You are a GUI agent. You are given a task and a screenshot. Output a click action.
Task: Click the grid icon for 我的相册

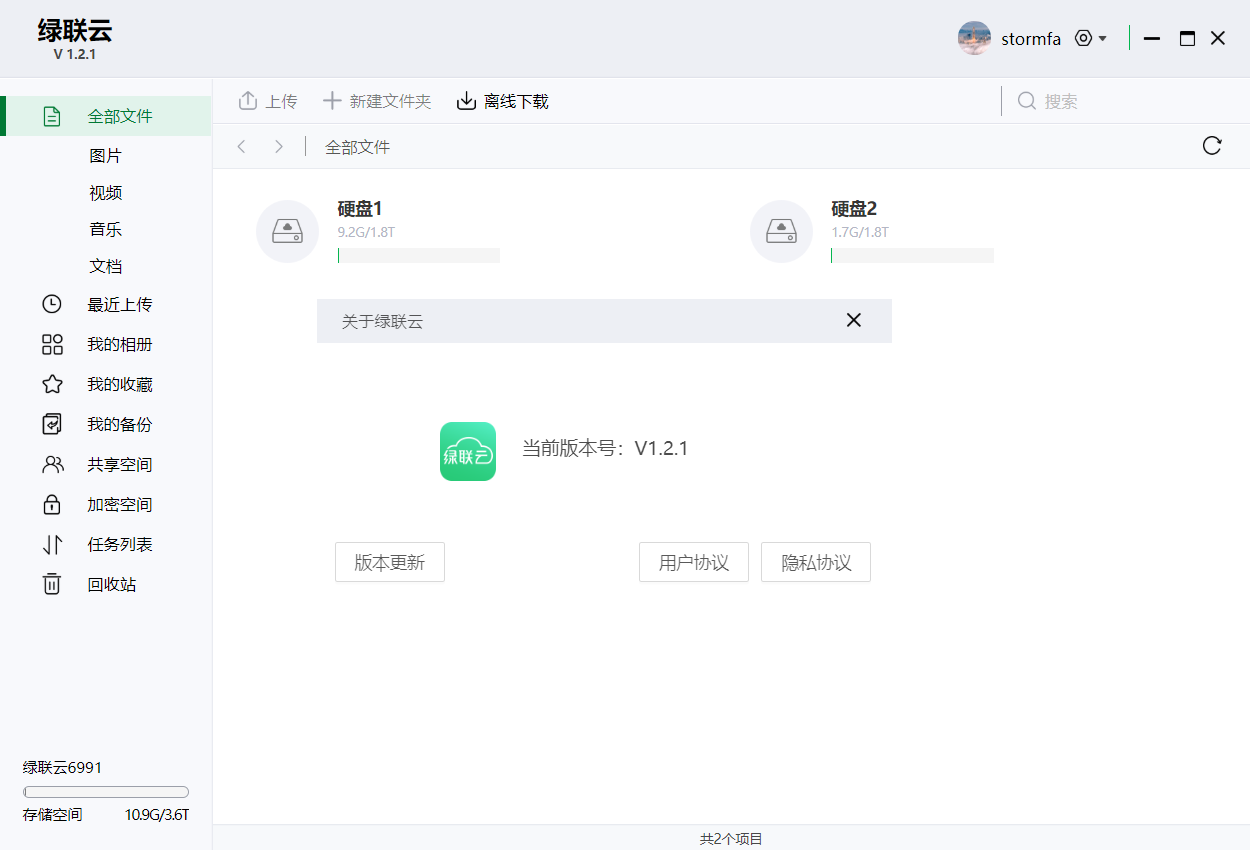tap(52, 344)
